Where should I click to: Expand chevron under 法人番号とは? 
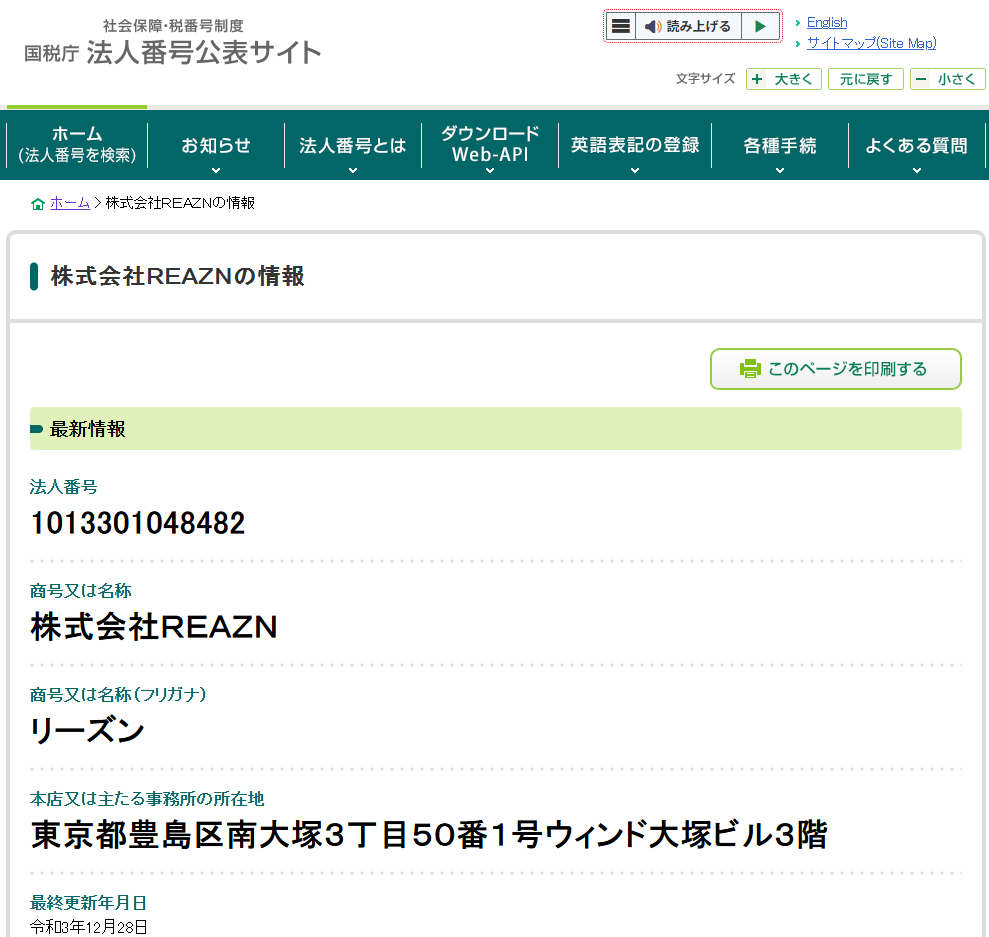pos(353,170)
